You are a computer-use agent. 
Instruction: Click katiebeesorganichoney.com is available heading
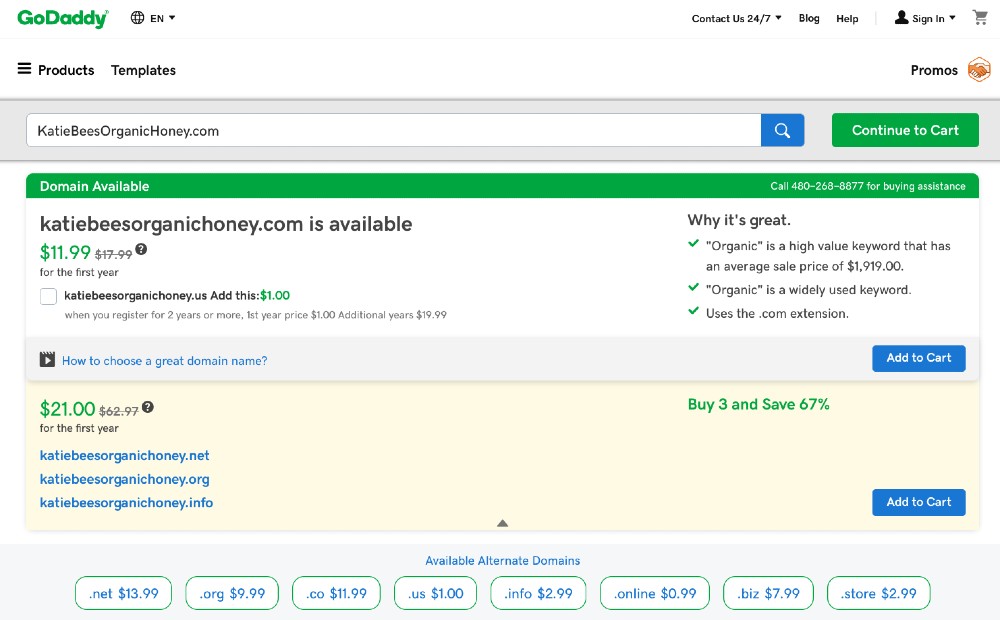pos(226,225)
